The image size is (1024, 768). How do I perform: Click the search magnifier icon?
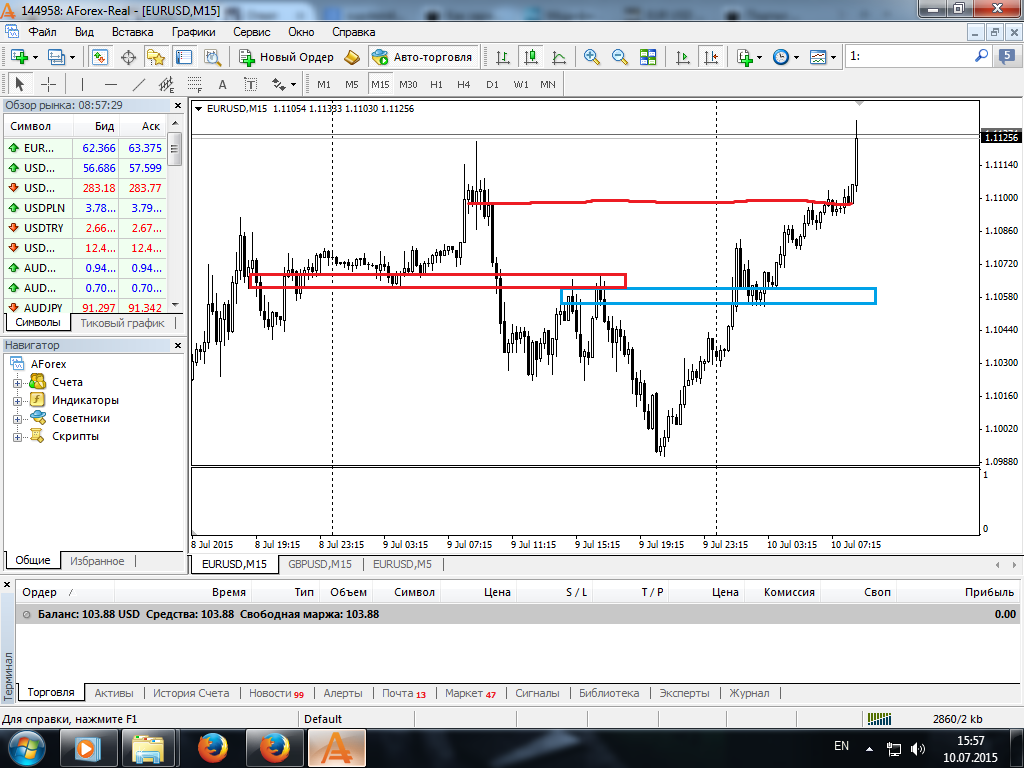981,57
